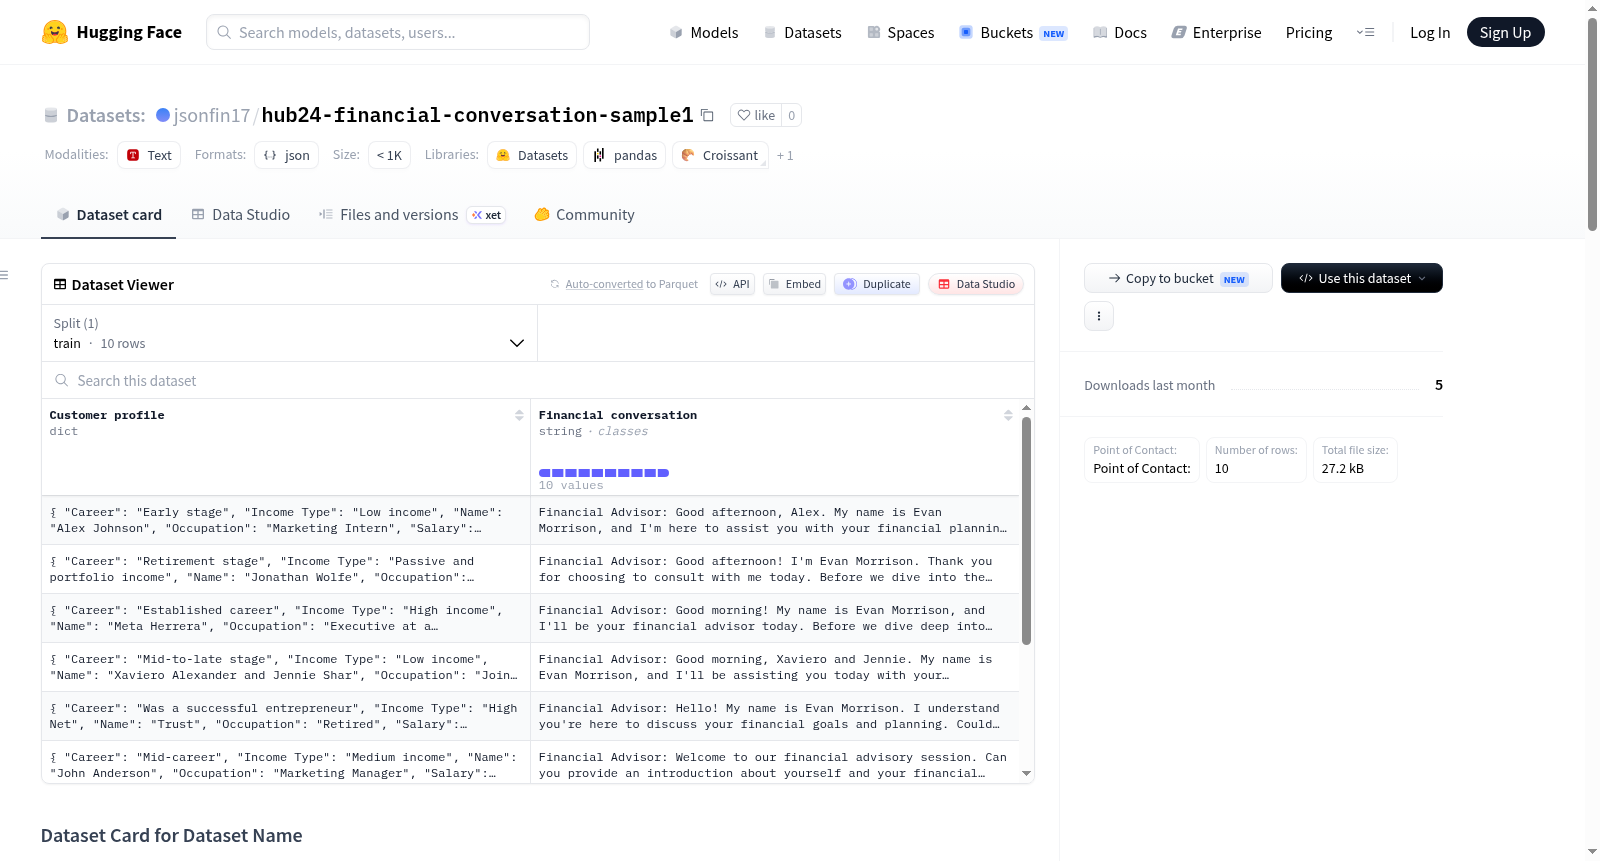This screenshot has height=861, width=1600.
Task: Open the Community tab
Action: (x=584, y=214)
